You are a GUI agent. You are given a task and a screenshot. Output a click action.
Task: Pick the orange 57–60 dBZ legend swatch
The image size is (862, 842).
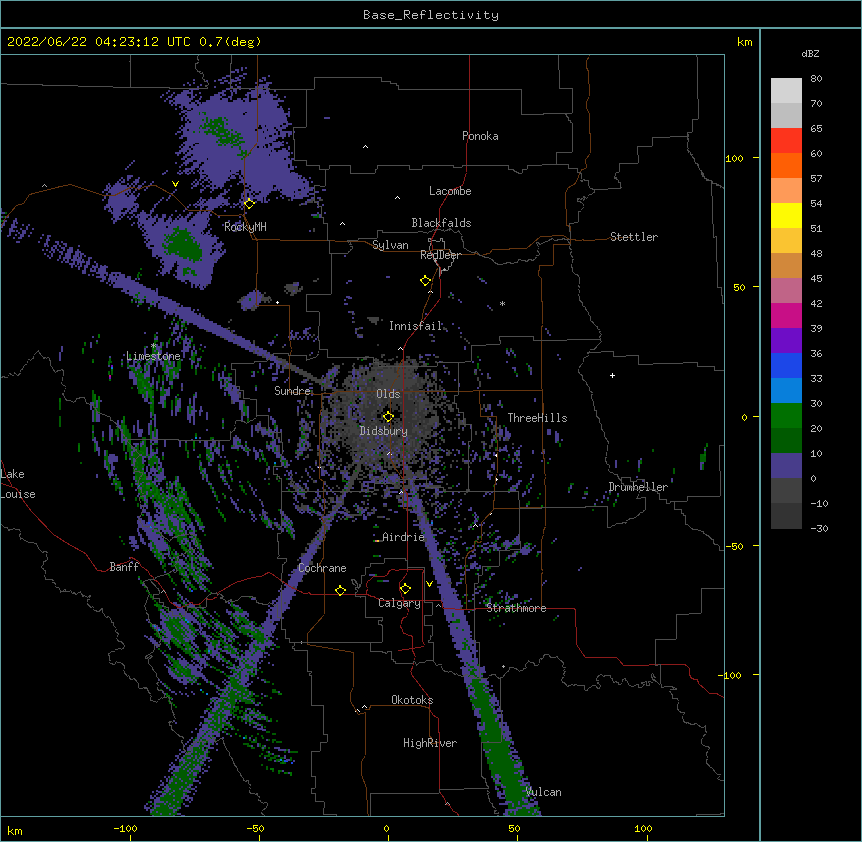coord(786,165)
